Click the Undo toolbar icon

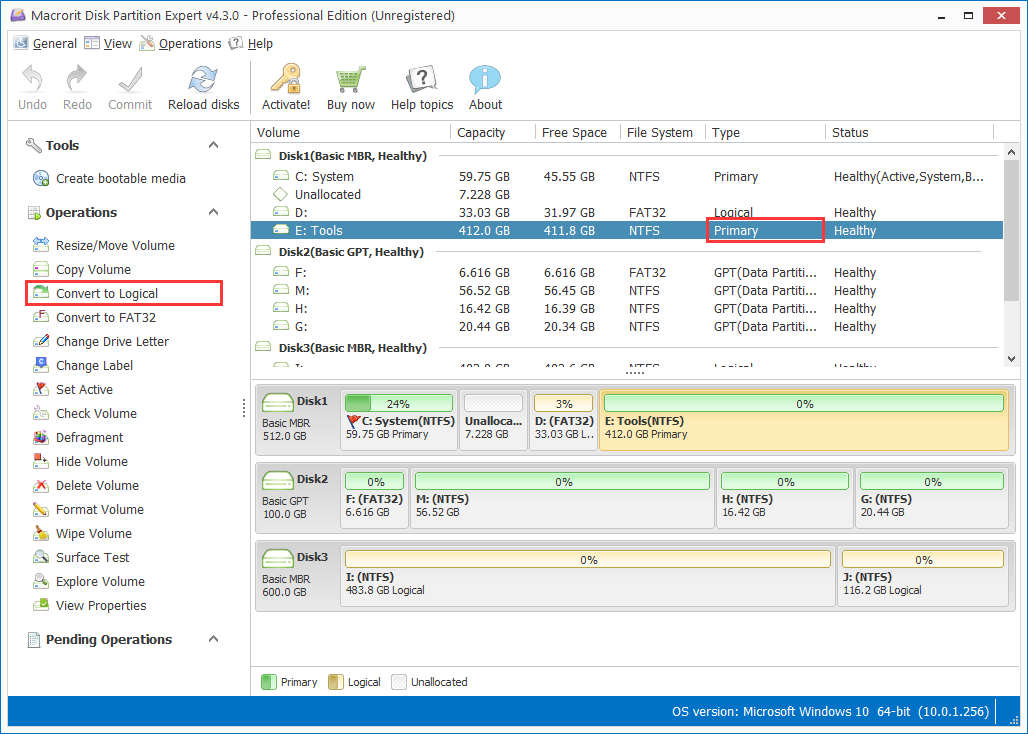tap(32, 80)
